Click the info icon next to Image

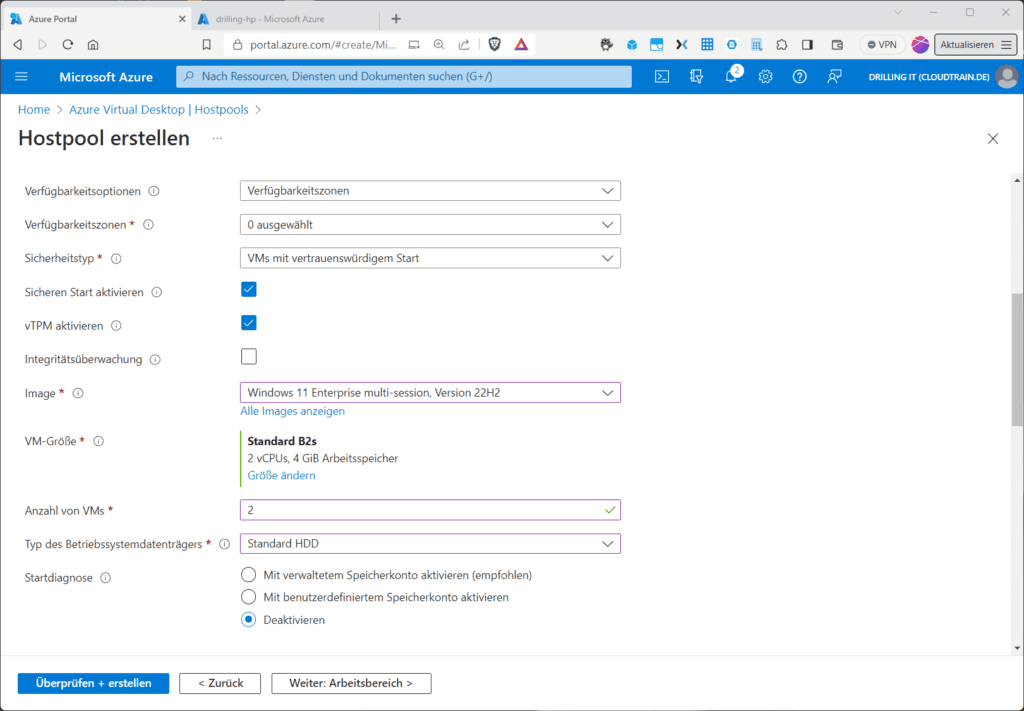78,393
